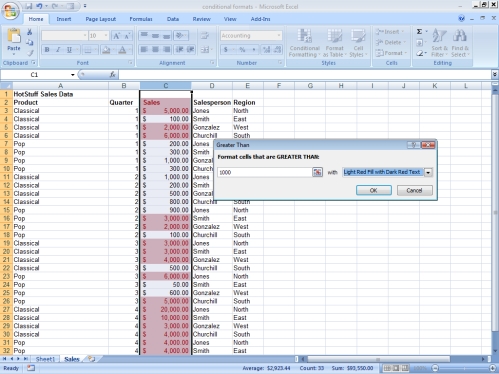Open the Page Layout ribbon tab
Image resolution: width=499 pixels, height=374 pixels.
click(x=101, y=19)
